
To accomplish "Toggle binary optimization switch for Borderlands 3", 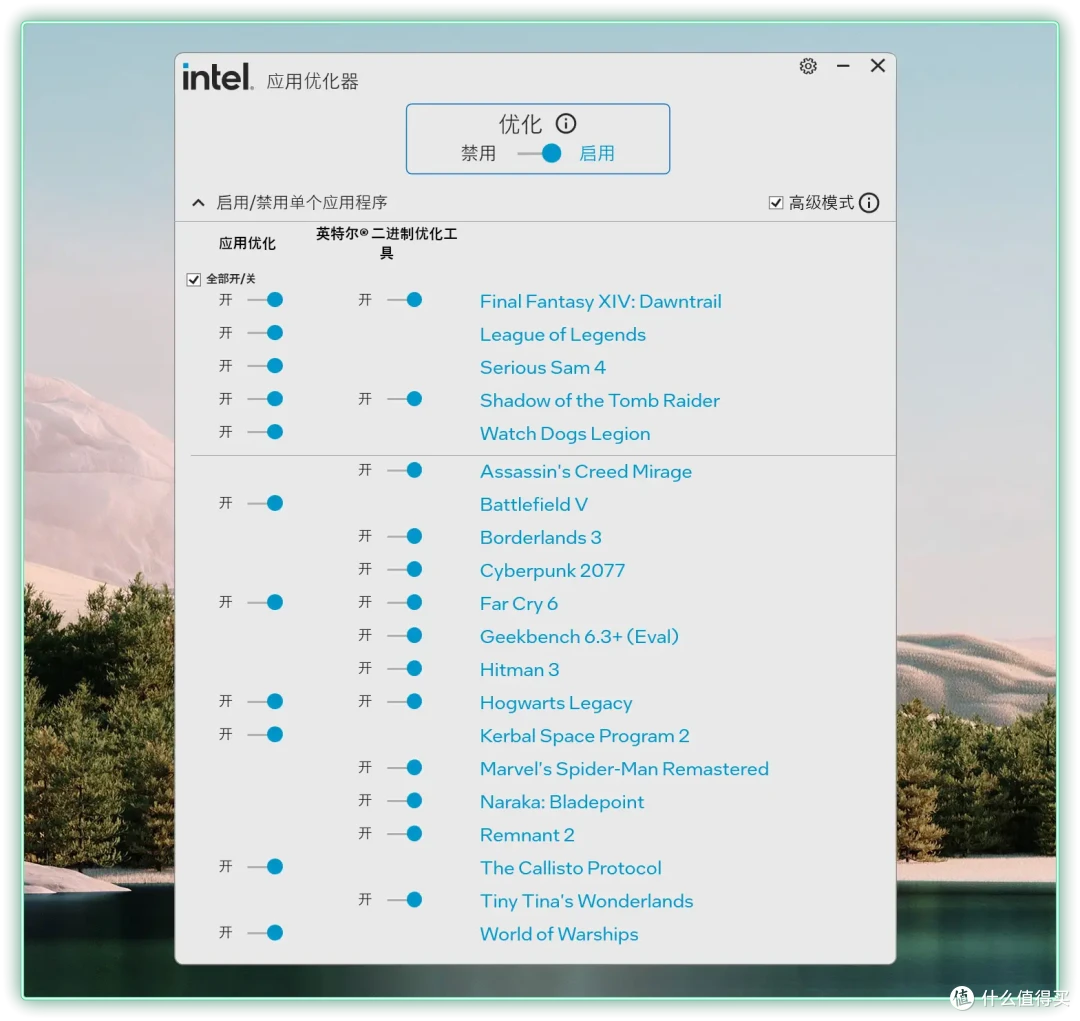I will tap(405, 537).
